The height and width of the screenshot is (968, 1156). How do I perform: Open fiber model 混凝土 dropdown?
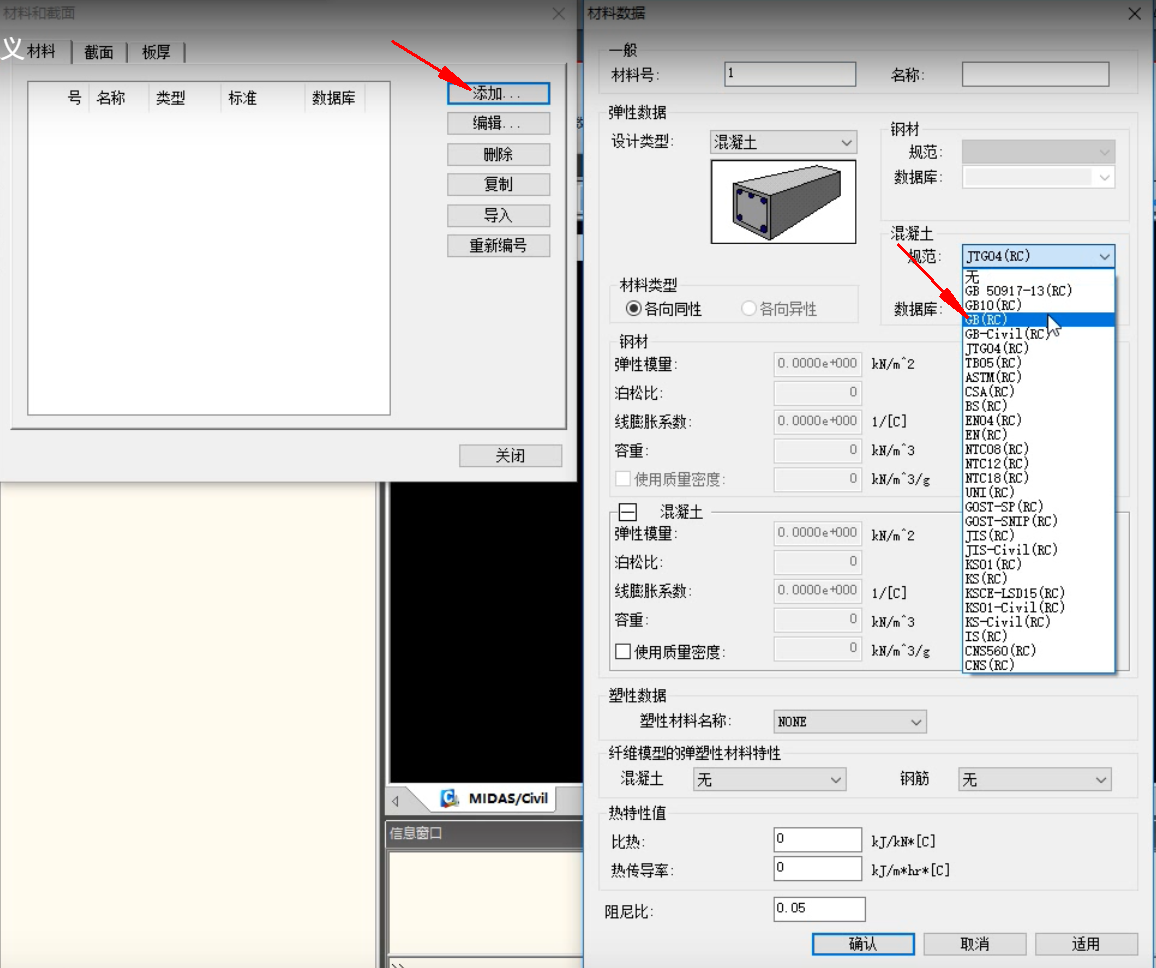(770, 779)
